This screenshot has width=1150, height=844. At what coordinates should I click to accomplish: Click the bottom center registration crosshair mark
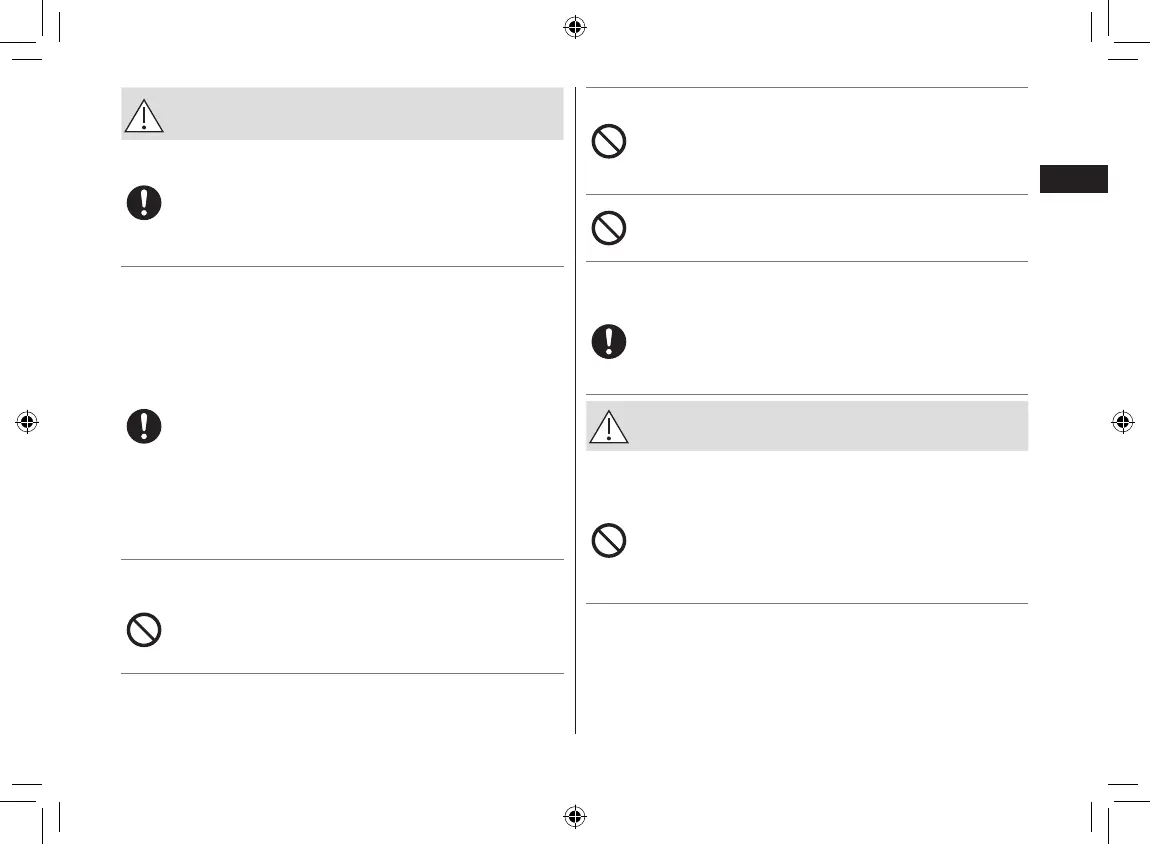[574, 816]
